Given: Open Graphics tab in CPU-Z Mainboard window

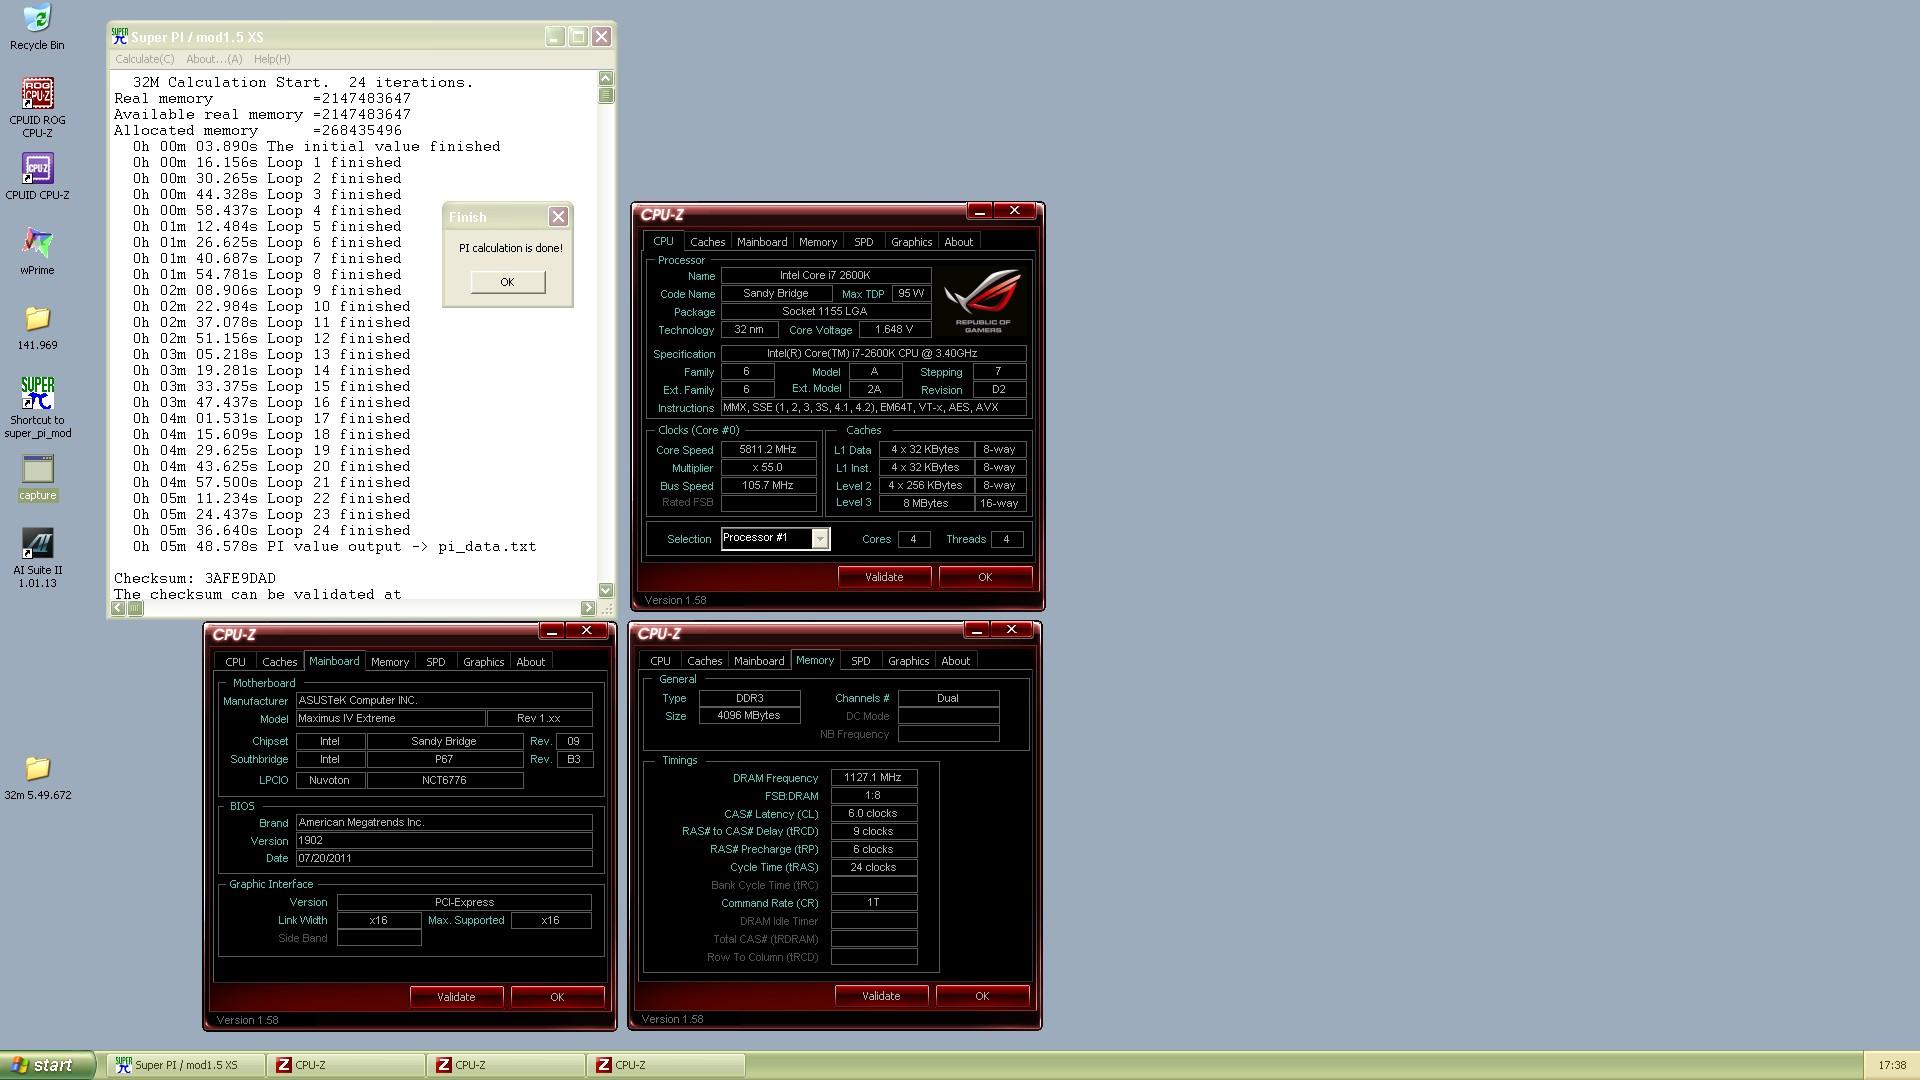Looking at the screenshot, I should 483,662.
